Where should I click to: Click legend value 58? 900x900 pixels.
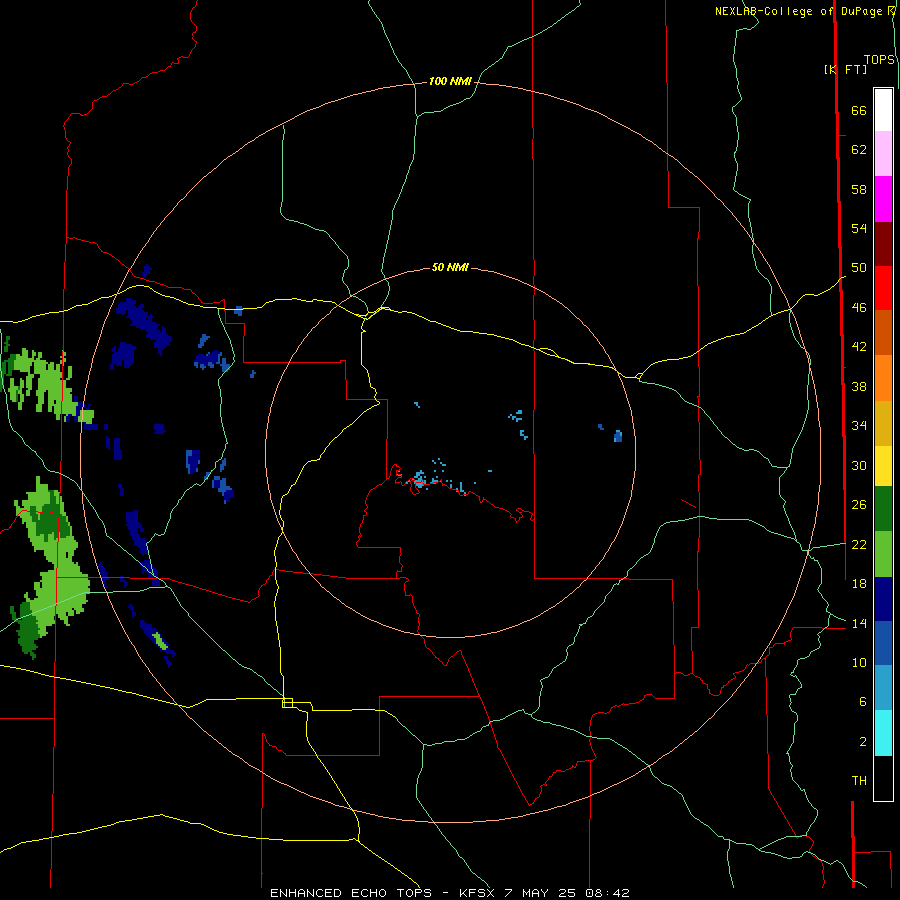tap(859, 189)
